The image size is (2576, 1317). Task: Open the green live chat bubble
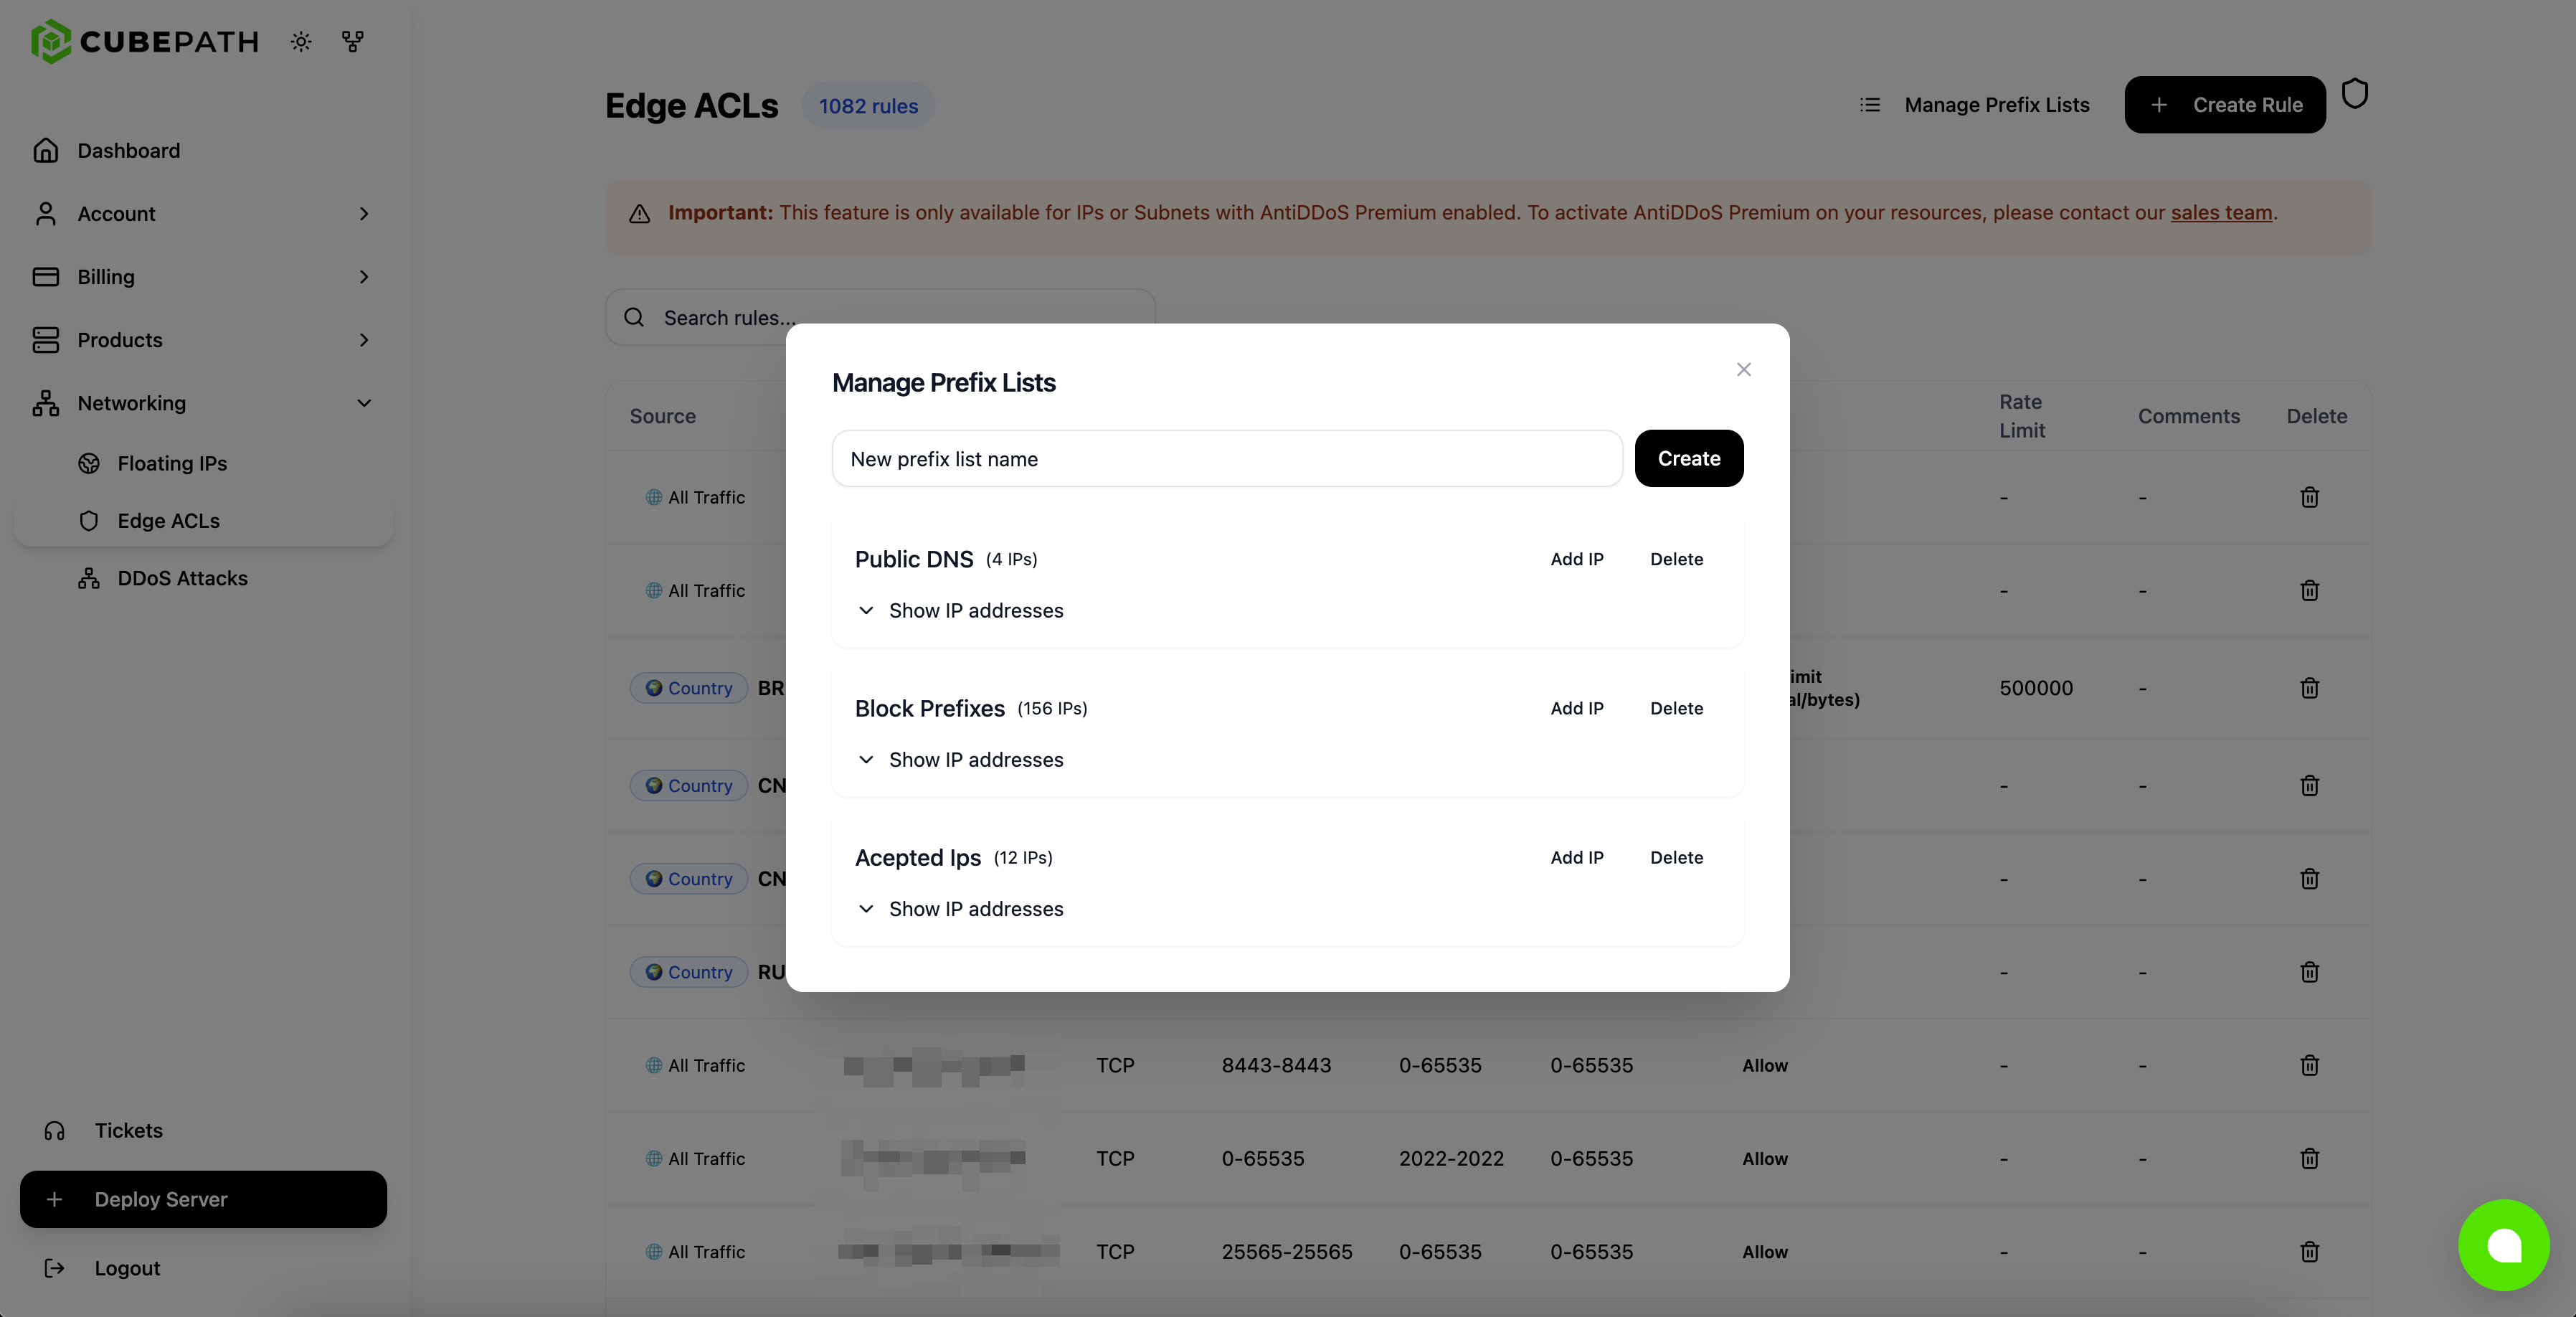(2503, 1244)
